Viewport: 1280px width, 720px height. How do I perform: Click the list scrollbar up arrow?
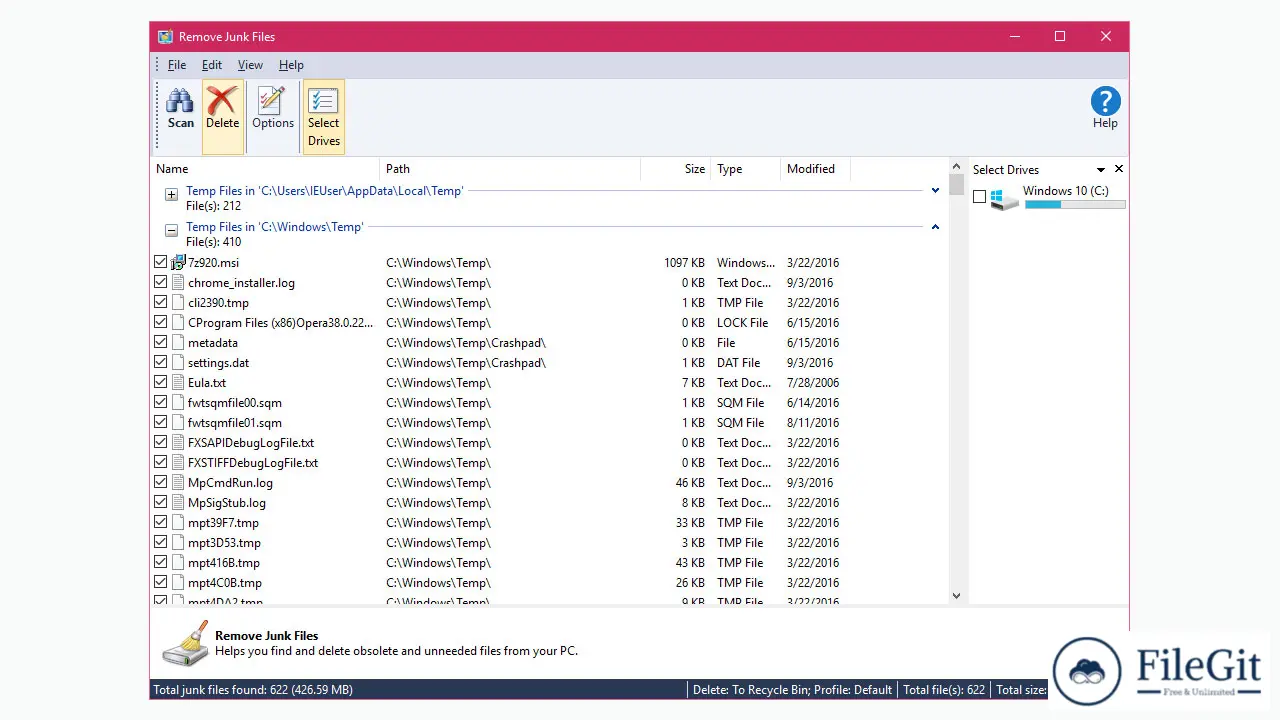956,165
